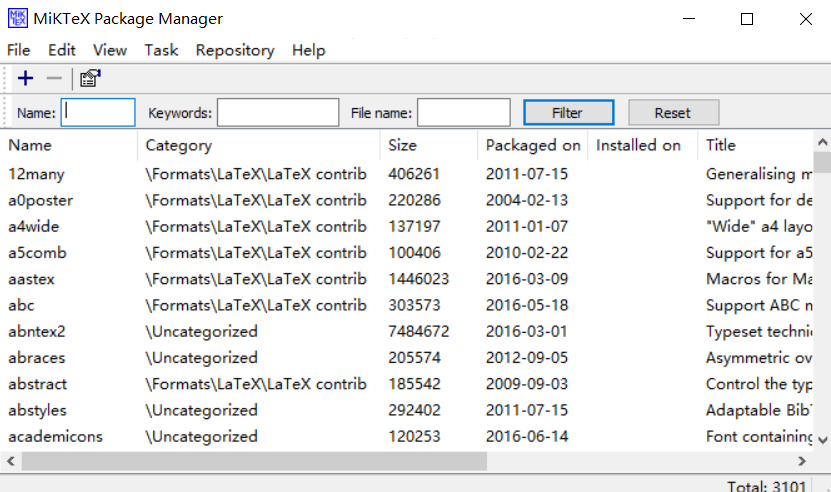
Task: Click the size value 7484672
Action: 419,331
